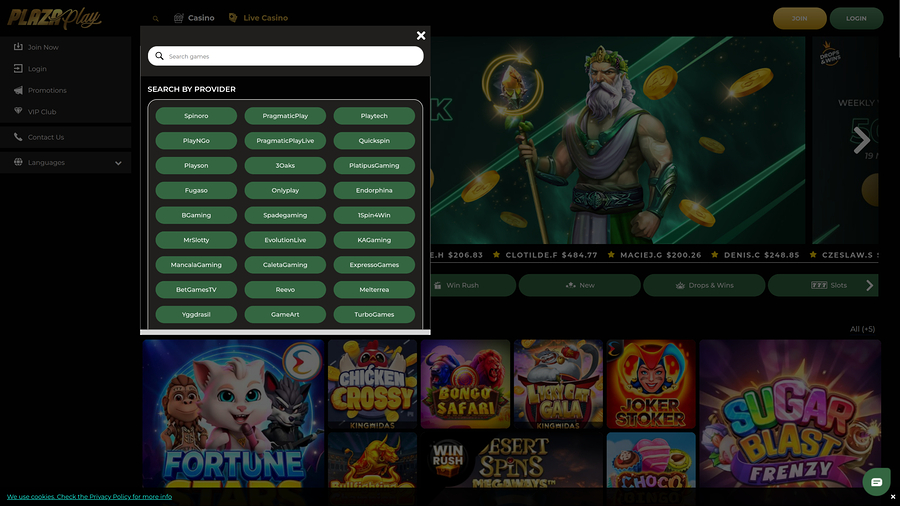Open the Live Casino tab

coord(258,18)
